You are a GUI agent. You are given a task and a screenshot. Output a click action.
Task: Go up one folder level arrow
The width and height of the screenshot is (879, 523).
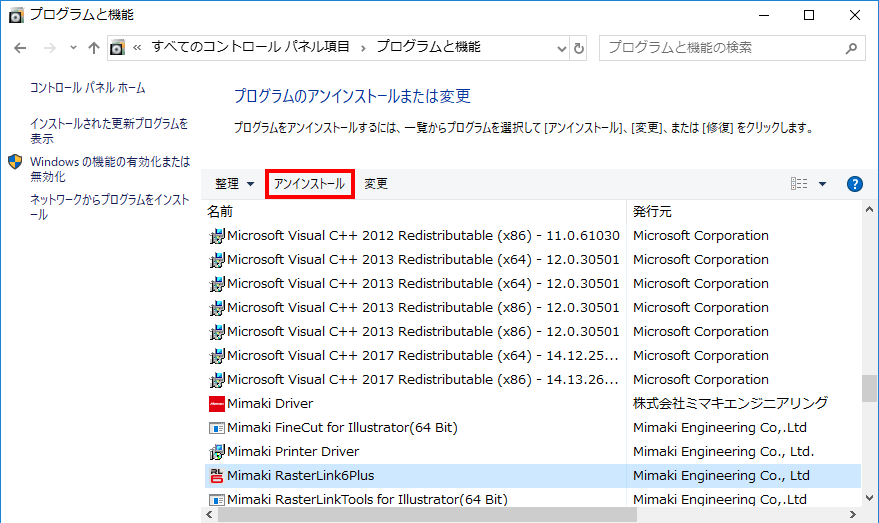[x=94, y=48]
